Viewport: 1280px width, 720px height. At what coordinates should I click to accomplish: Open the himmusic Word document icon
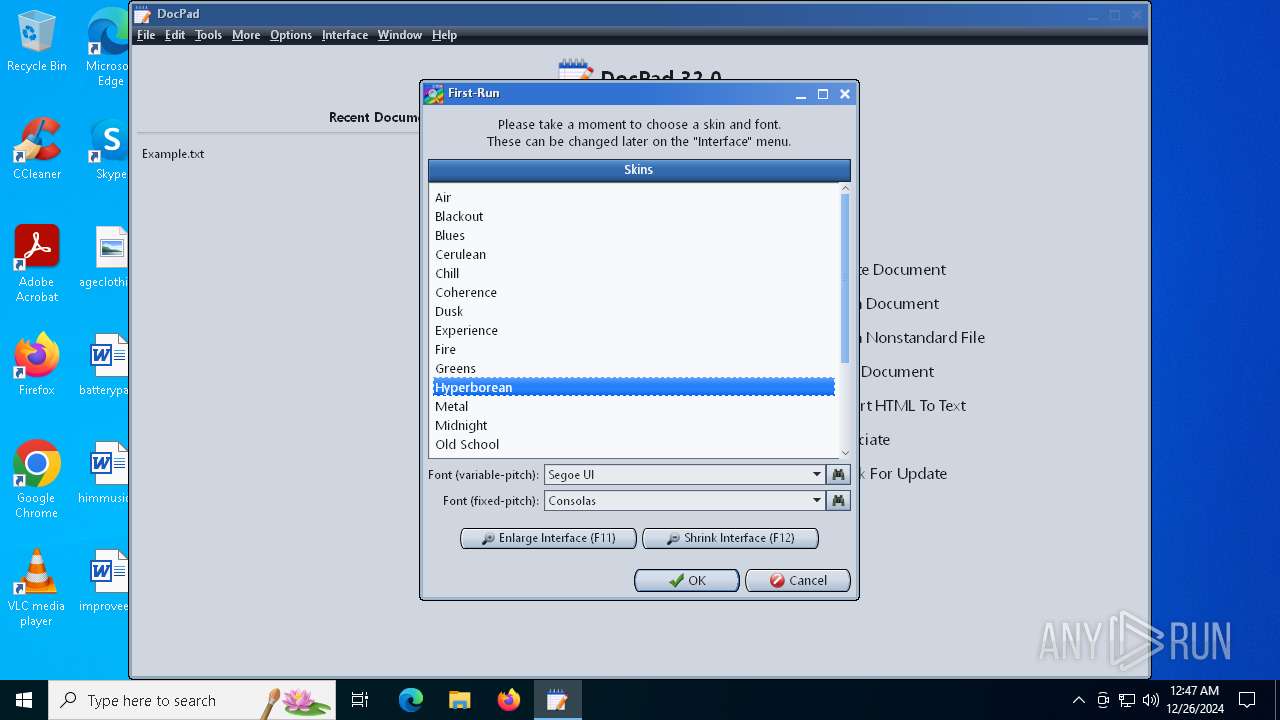point(106,473)
